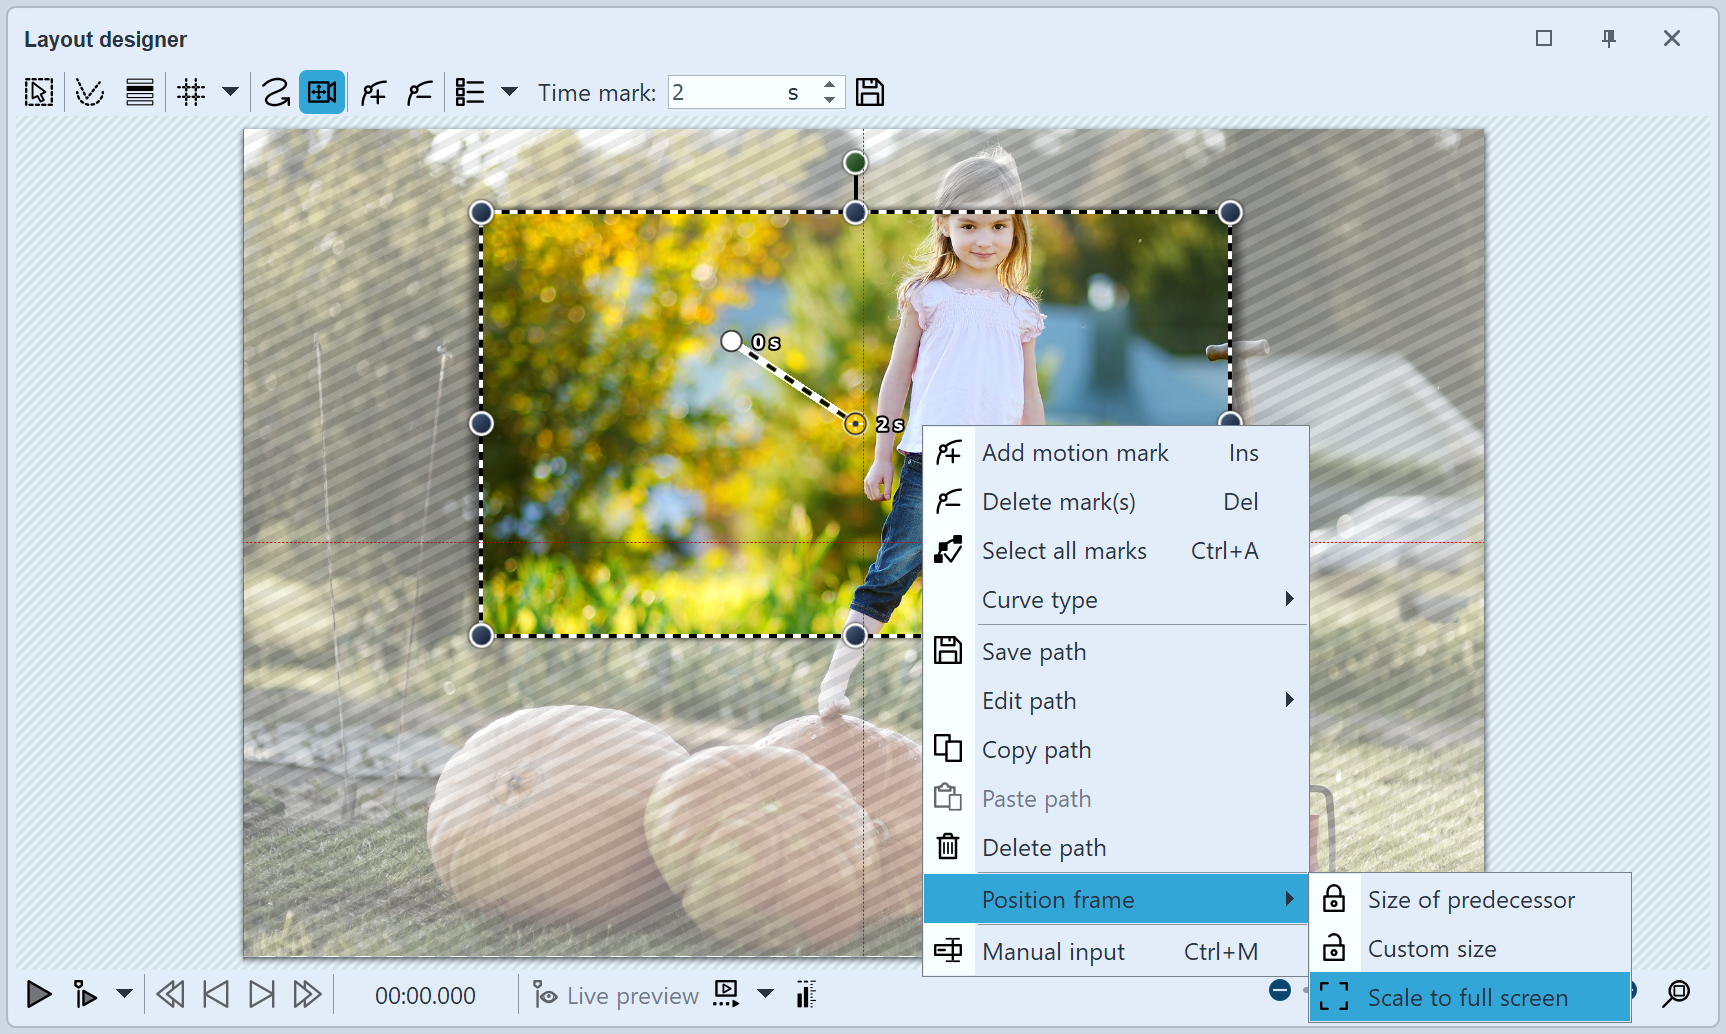1726x1034 pixels.
Task: Open the playback options dropdown near play icon
Action: (124, 994)
